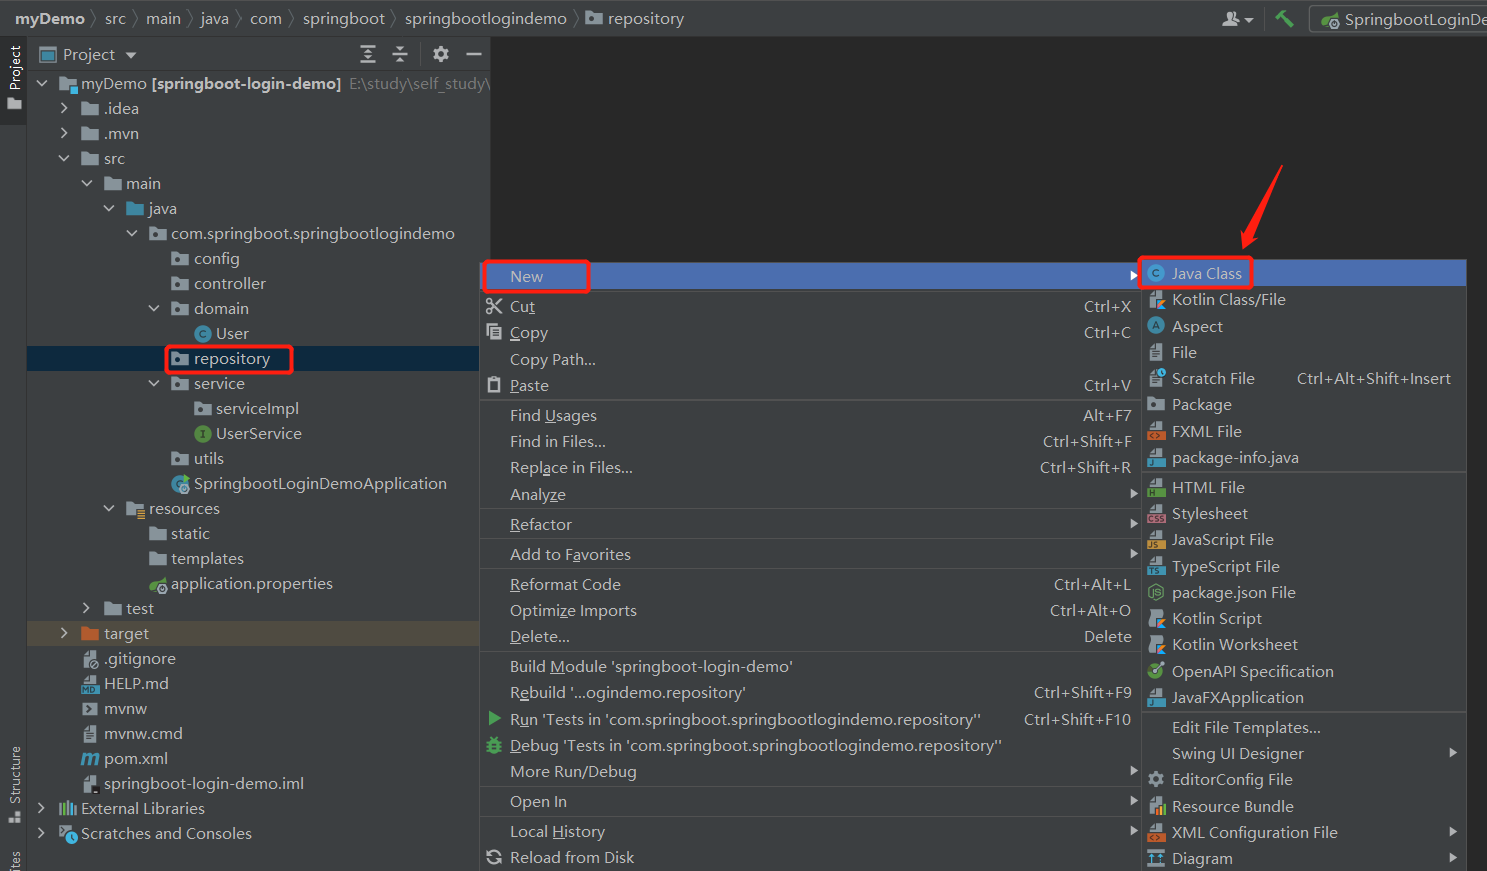
Task: Hide the Project panel with minimize icon
Action: (x=474, y=54)
